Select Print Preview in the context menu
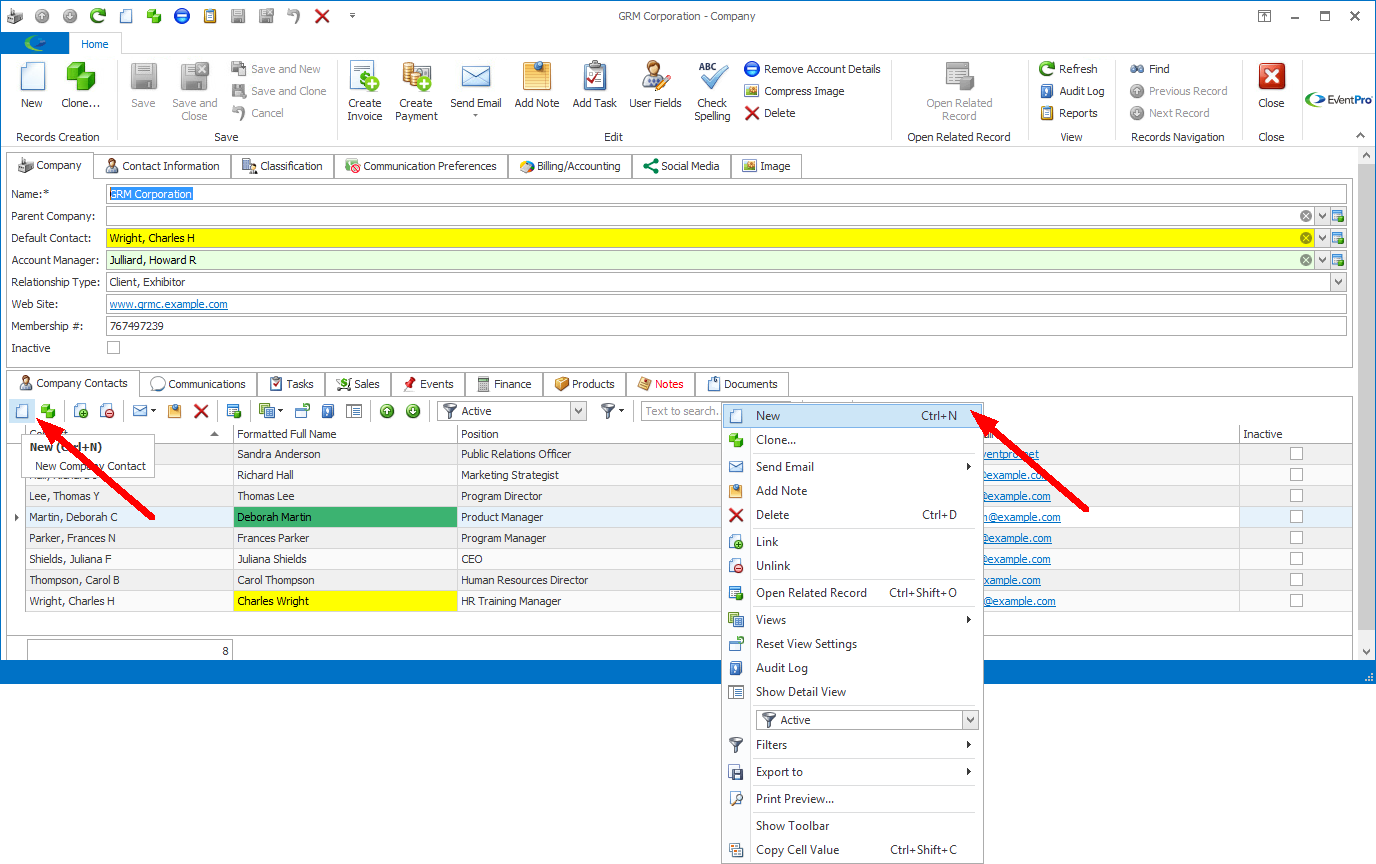The height and width of the screenshot is (864, 1376). 853,799
